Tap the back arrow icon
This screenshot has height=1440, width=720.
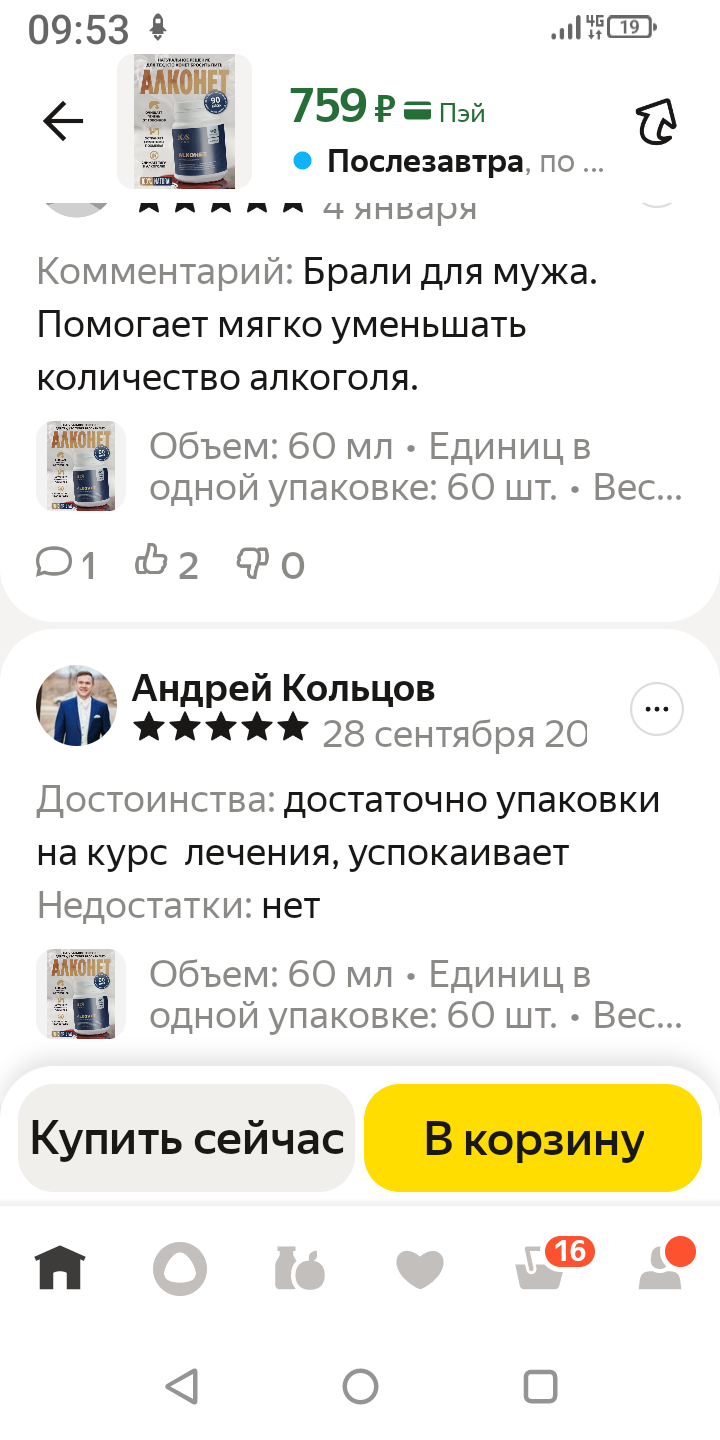tap(63, 122)
